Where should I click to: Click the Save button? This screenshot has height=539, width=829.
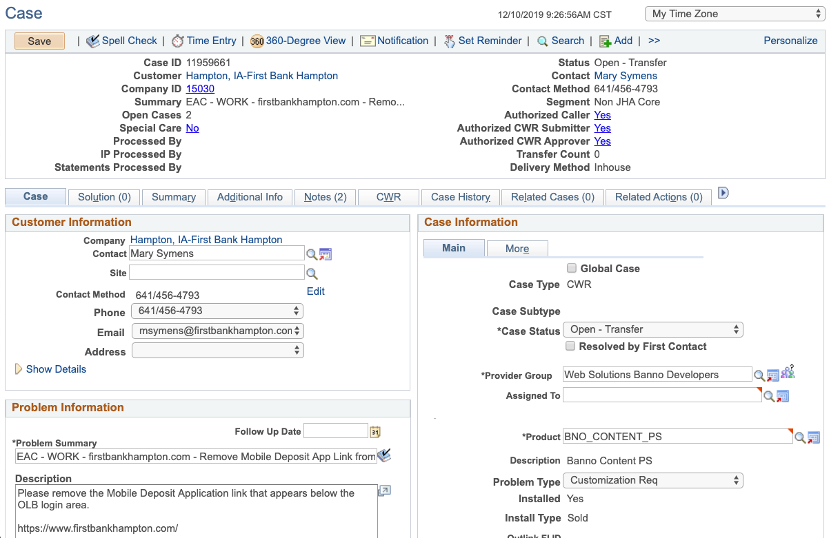[x=39, y=41]
